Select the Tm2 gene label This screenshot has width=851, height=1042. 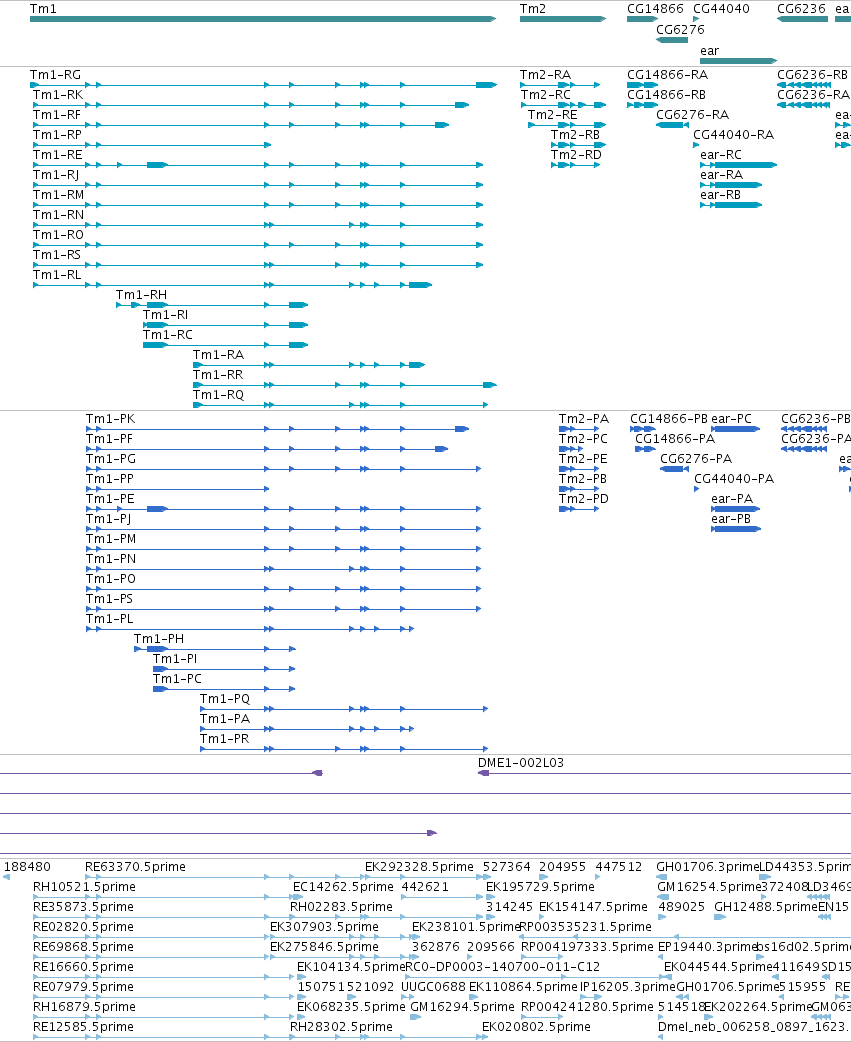(x=533, y=9)
